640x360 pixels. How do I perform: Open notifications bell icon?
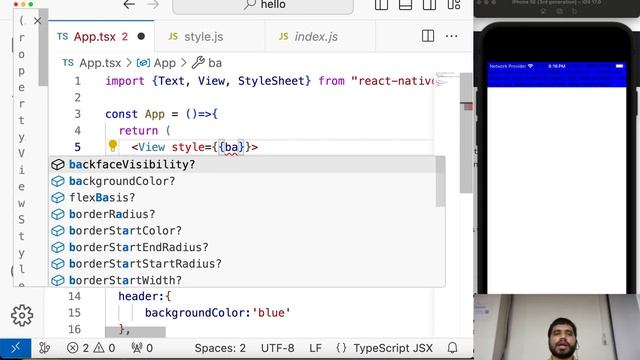point(452,348)
